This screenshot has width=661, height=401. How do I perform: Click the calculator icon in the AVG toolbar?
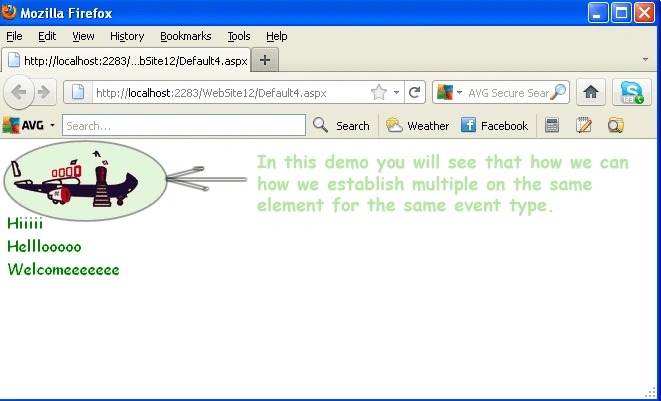coord(552,125)
